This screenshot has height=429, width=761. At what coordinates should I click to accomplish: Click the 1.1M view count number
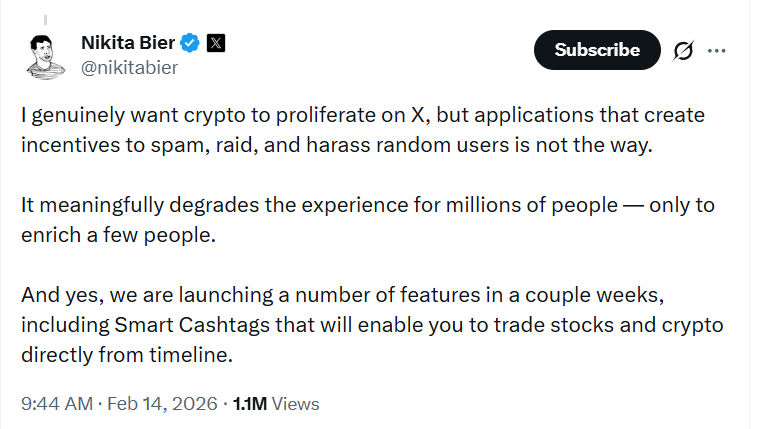pyautogui.click(x=249, y=404)
